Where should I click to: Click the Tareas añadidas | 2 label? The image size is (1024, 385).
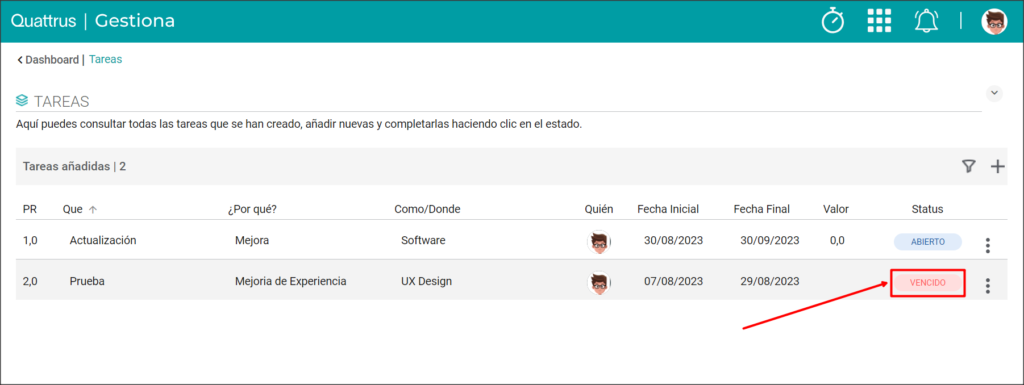[x=74, y=166]
